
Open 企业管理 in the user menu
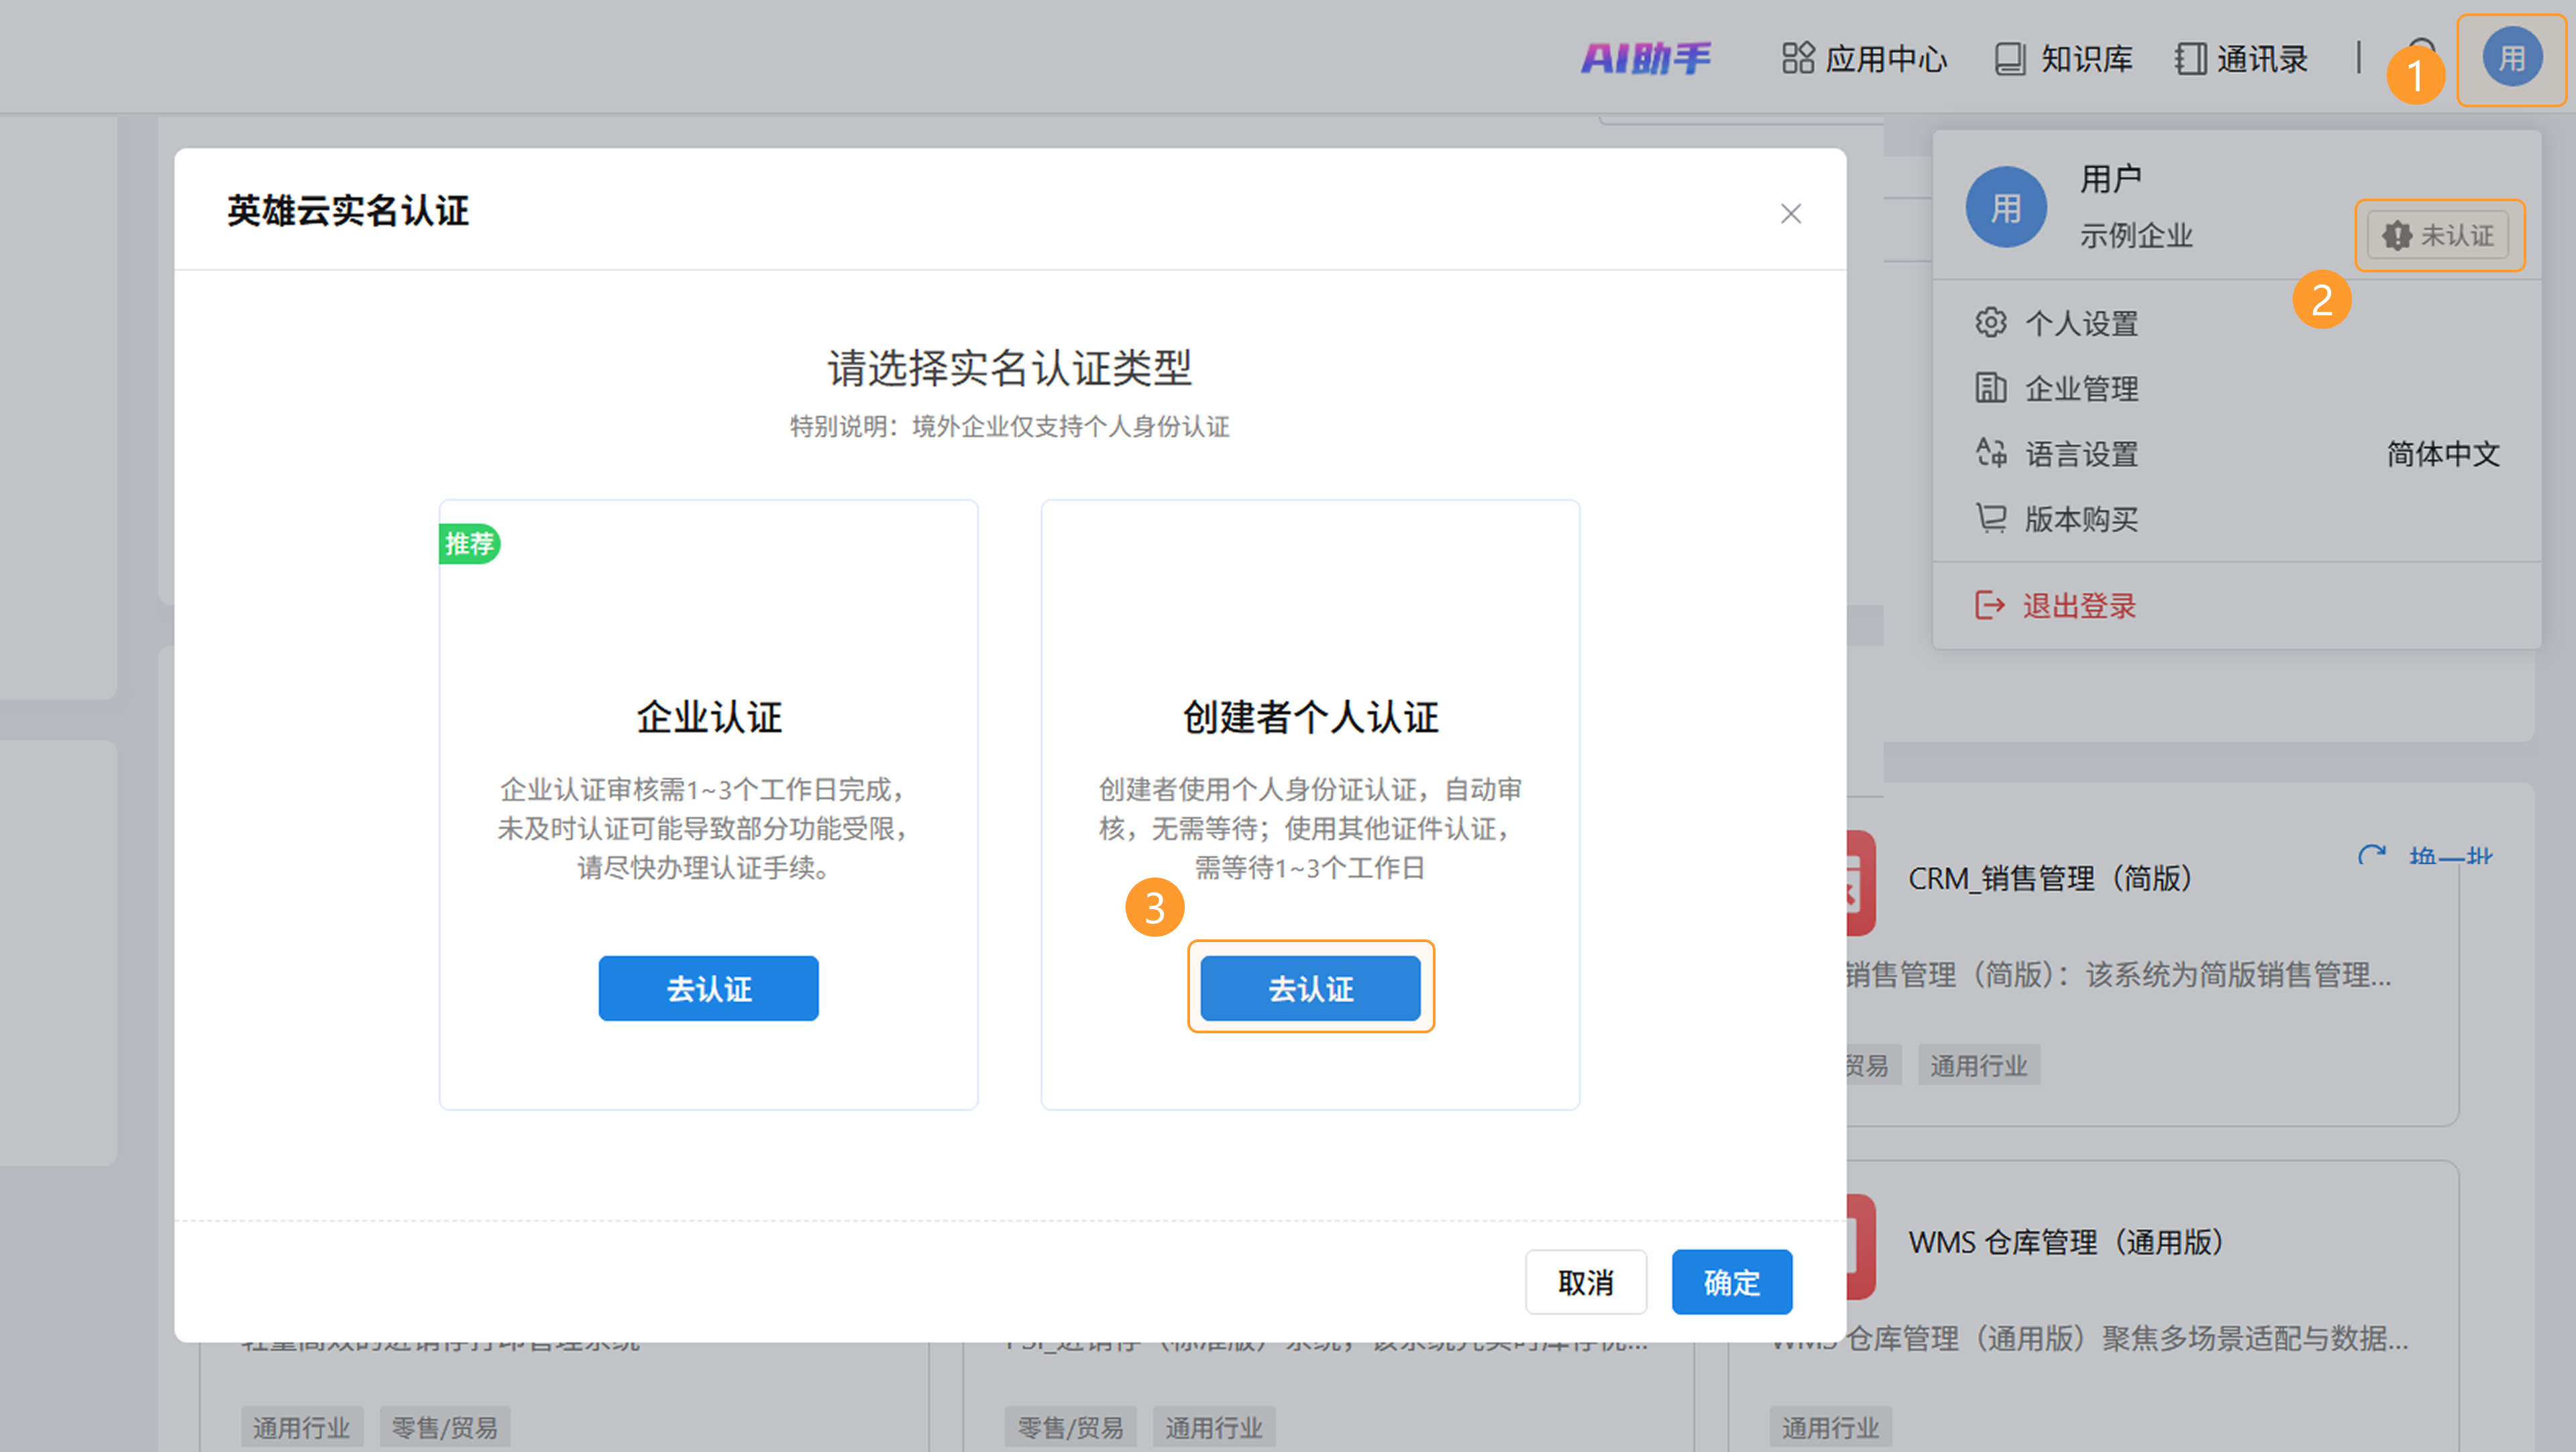[2080, 388]
